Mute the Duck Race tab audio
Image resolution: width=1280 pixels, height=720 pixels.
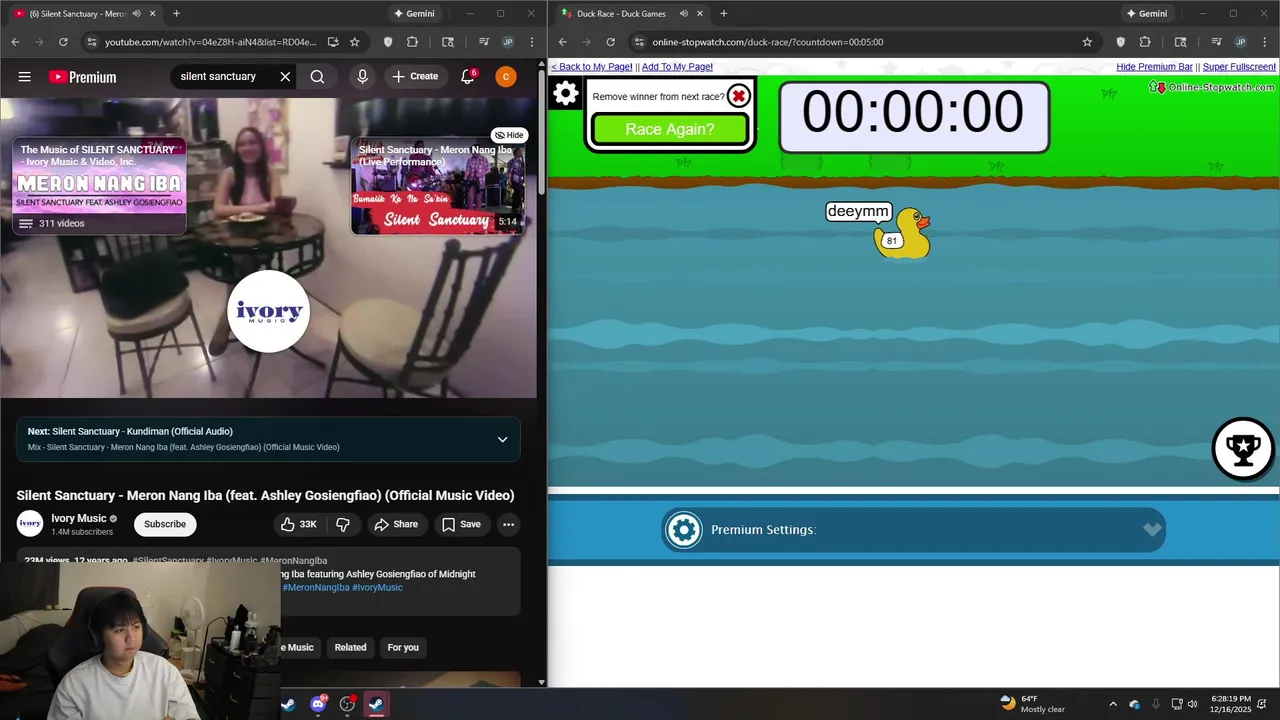(x=684, y=14)
